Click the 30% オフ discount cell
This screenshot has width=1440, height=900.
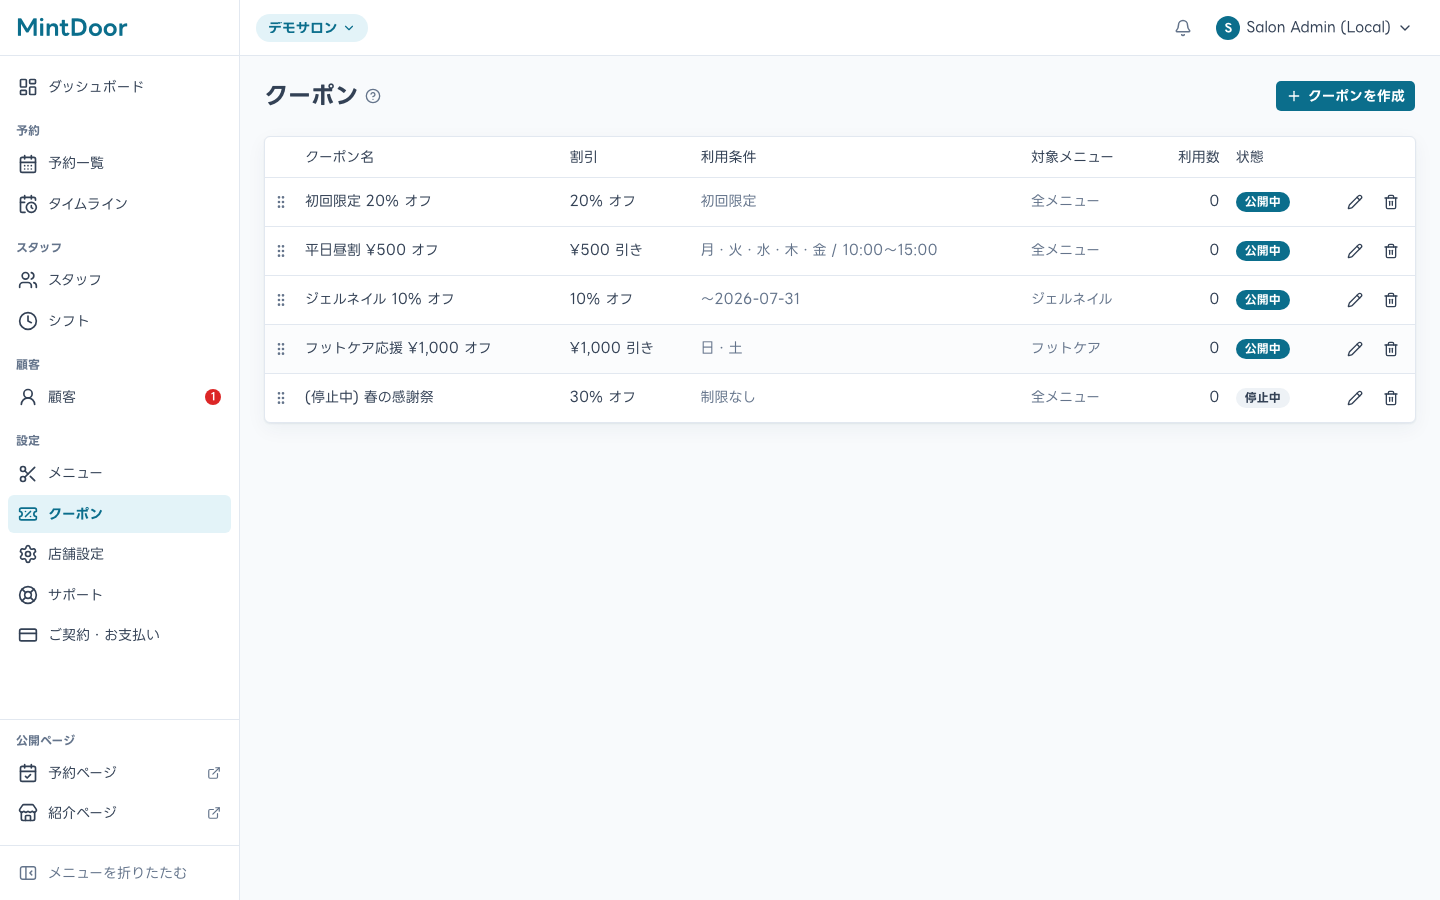click(x=603, y=397)
